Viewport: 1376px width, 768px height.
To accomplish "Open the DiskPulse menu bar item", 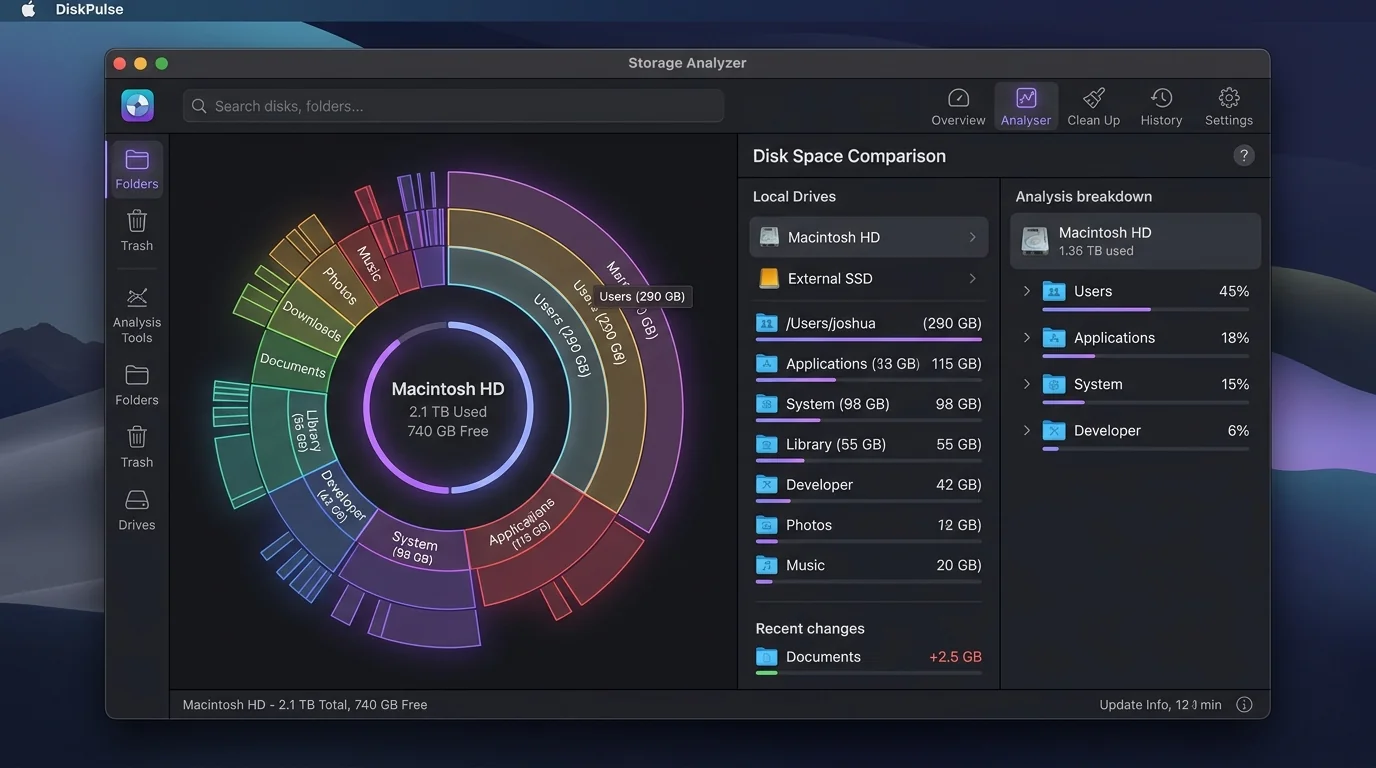I will click(x=89, y=10).
